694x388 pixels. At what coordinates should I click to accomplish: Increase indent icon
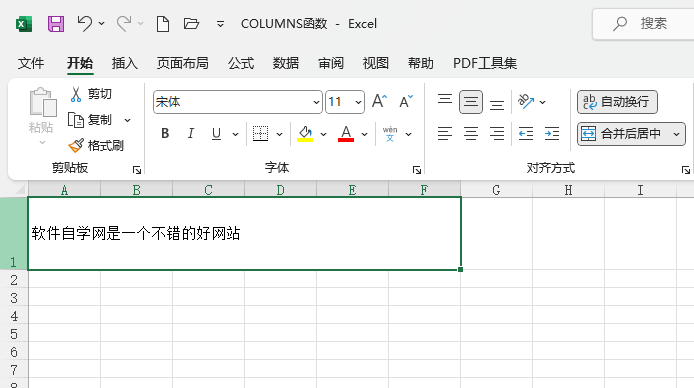pyautogui.click(x=552, y=134)
